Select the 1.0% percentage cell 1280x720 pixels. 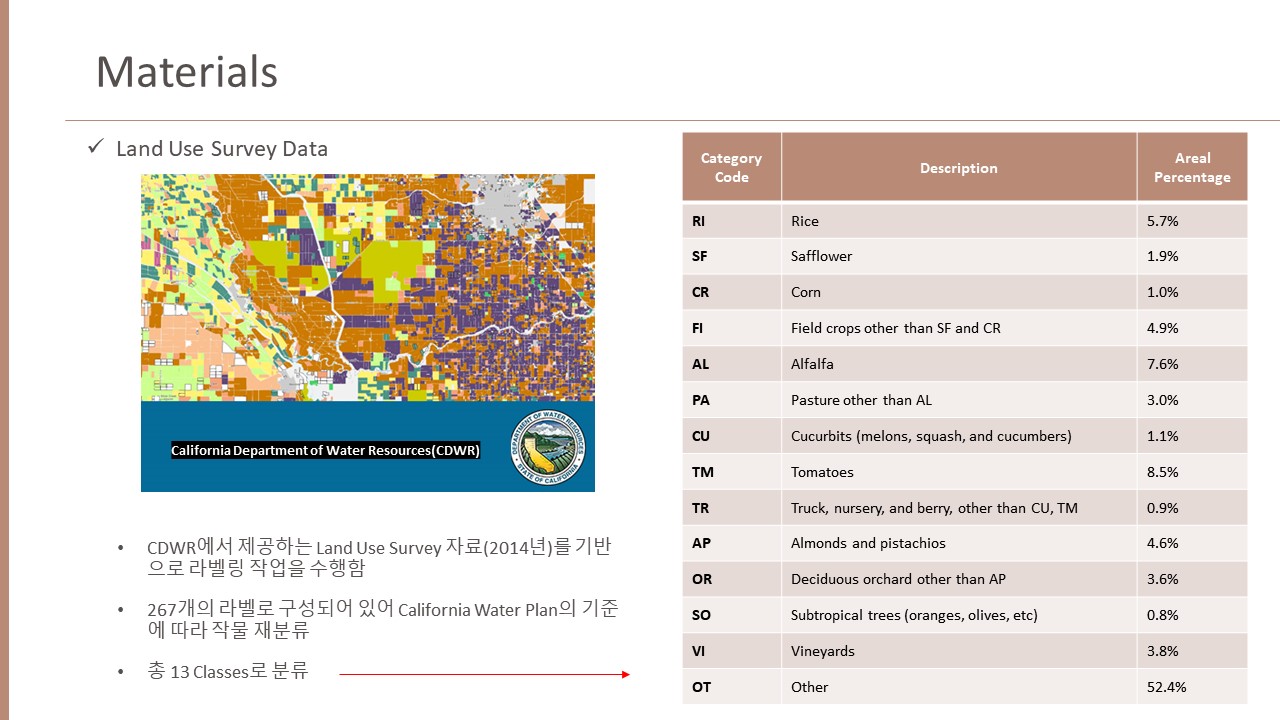[x=1192, y=292]
